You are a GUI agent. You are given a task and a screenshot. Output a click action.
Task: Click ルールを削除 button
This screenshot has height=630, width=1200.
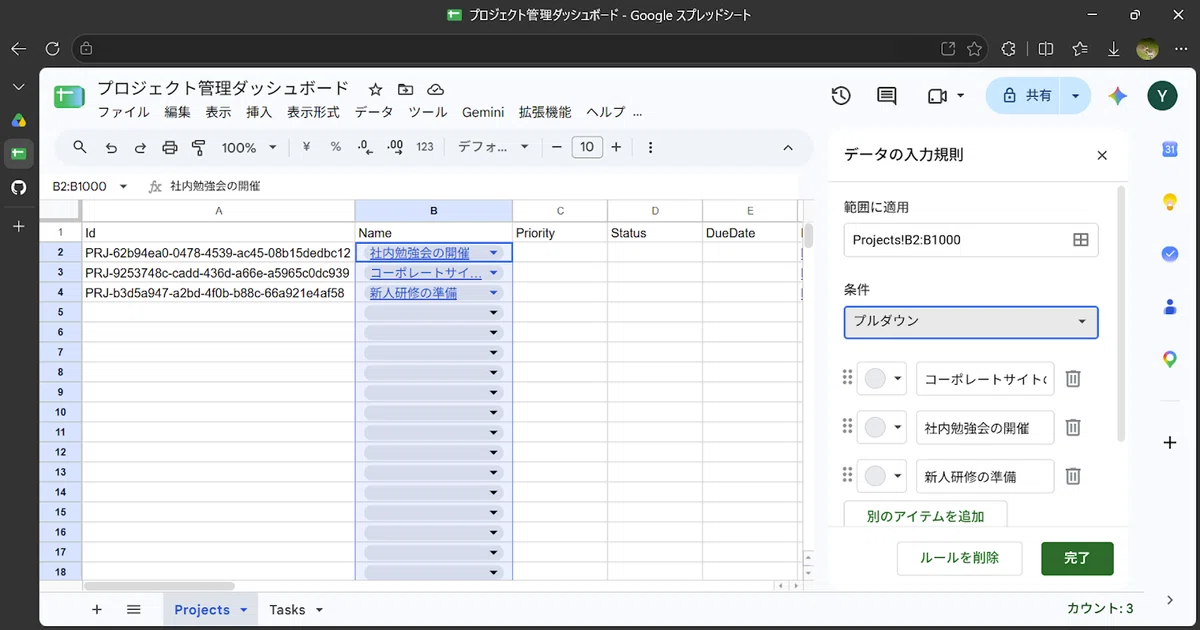[x=959, y=558]
